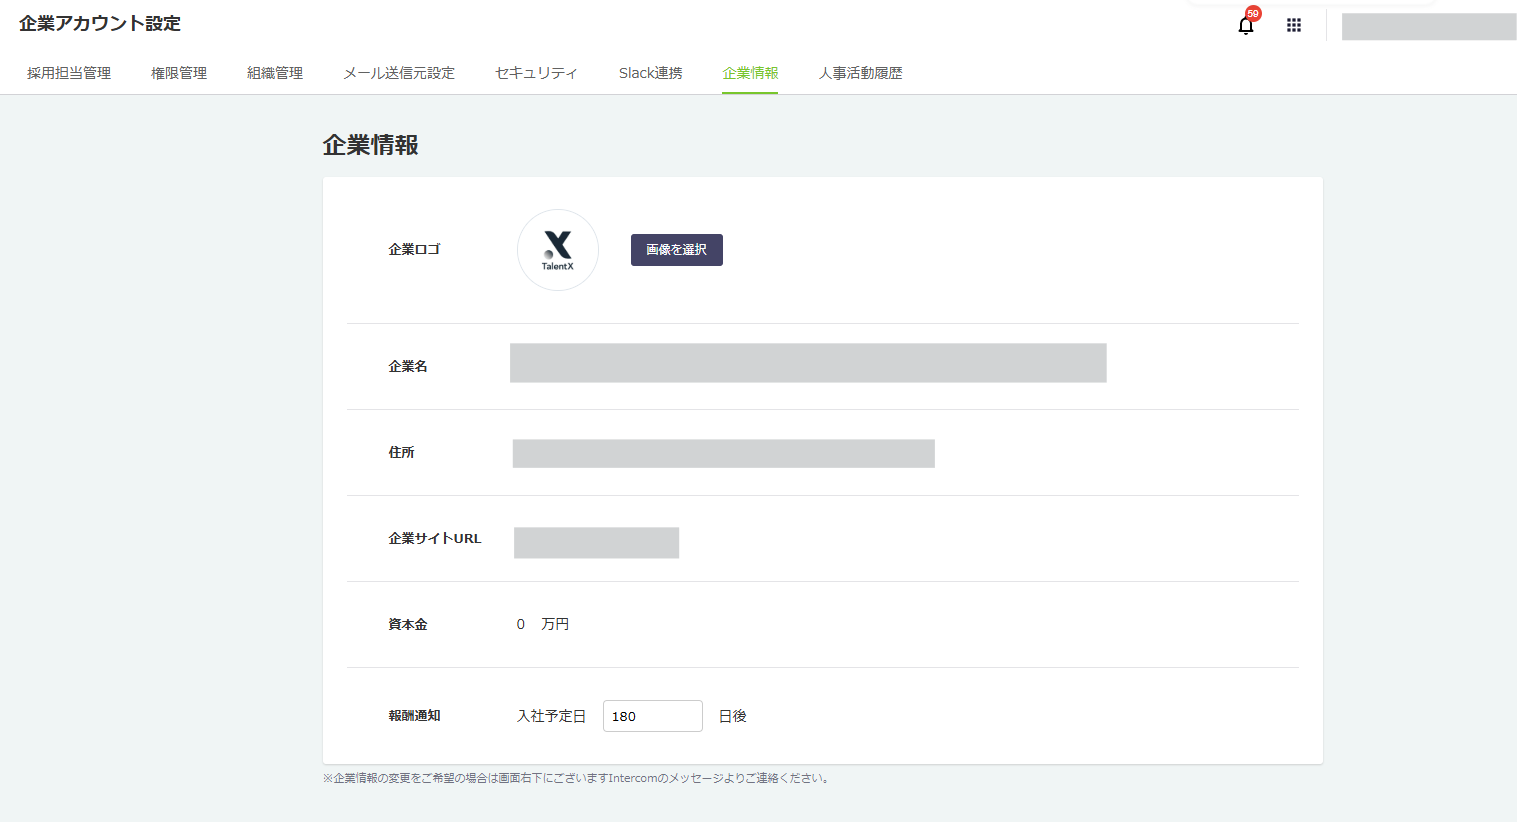
Task: Switch to the 採用担当管理 tab
Action: pos(69,73)
